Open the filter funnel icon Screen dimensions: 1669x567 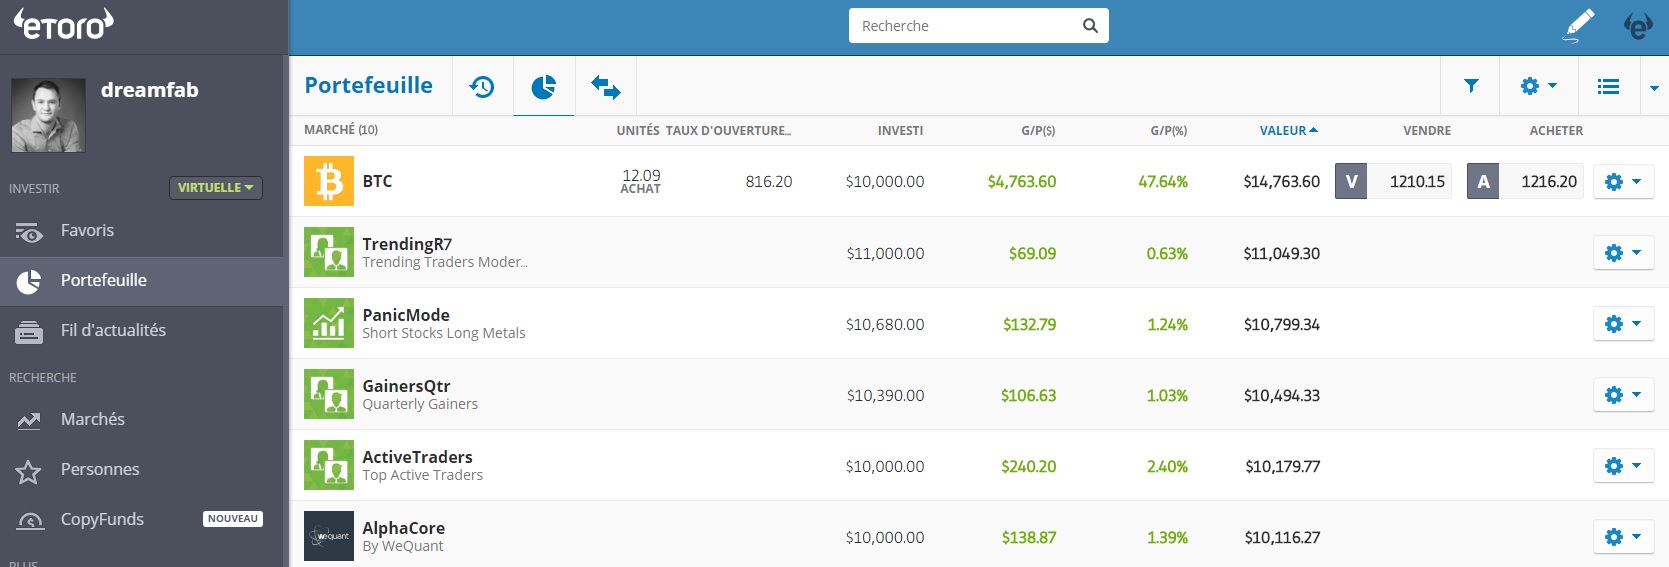tap(1471, 86)
